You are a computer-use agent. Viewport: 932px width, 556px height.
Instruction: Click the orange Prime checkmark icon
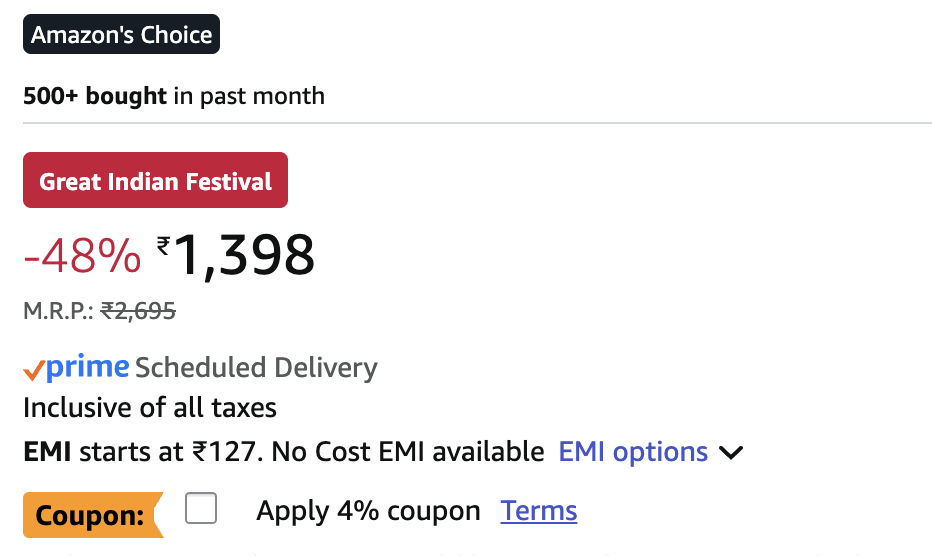point(33,370)
